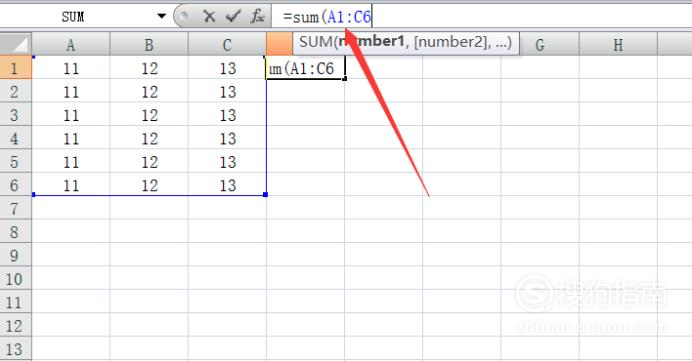
Task: Select row 13 header
Action: click(15, 349)
